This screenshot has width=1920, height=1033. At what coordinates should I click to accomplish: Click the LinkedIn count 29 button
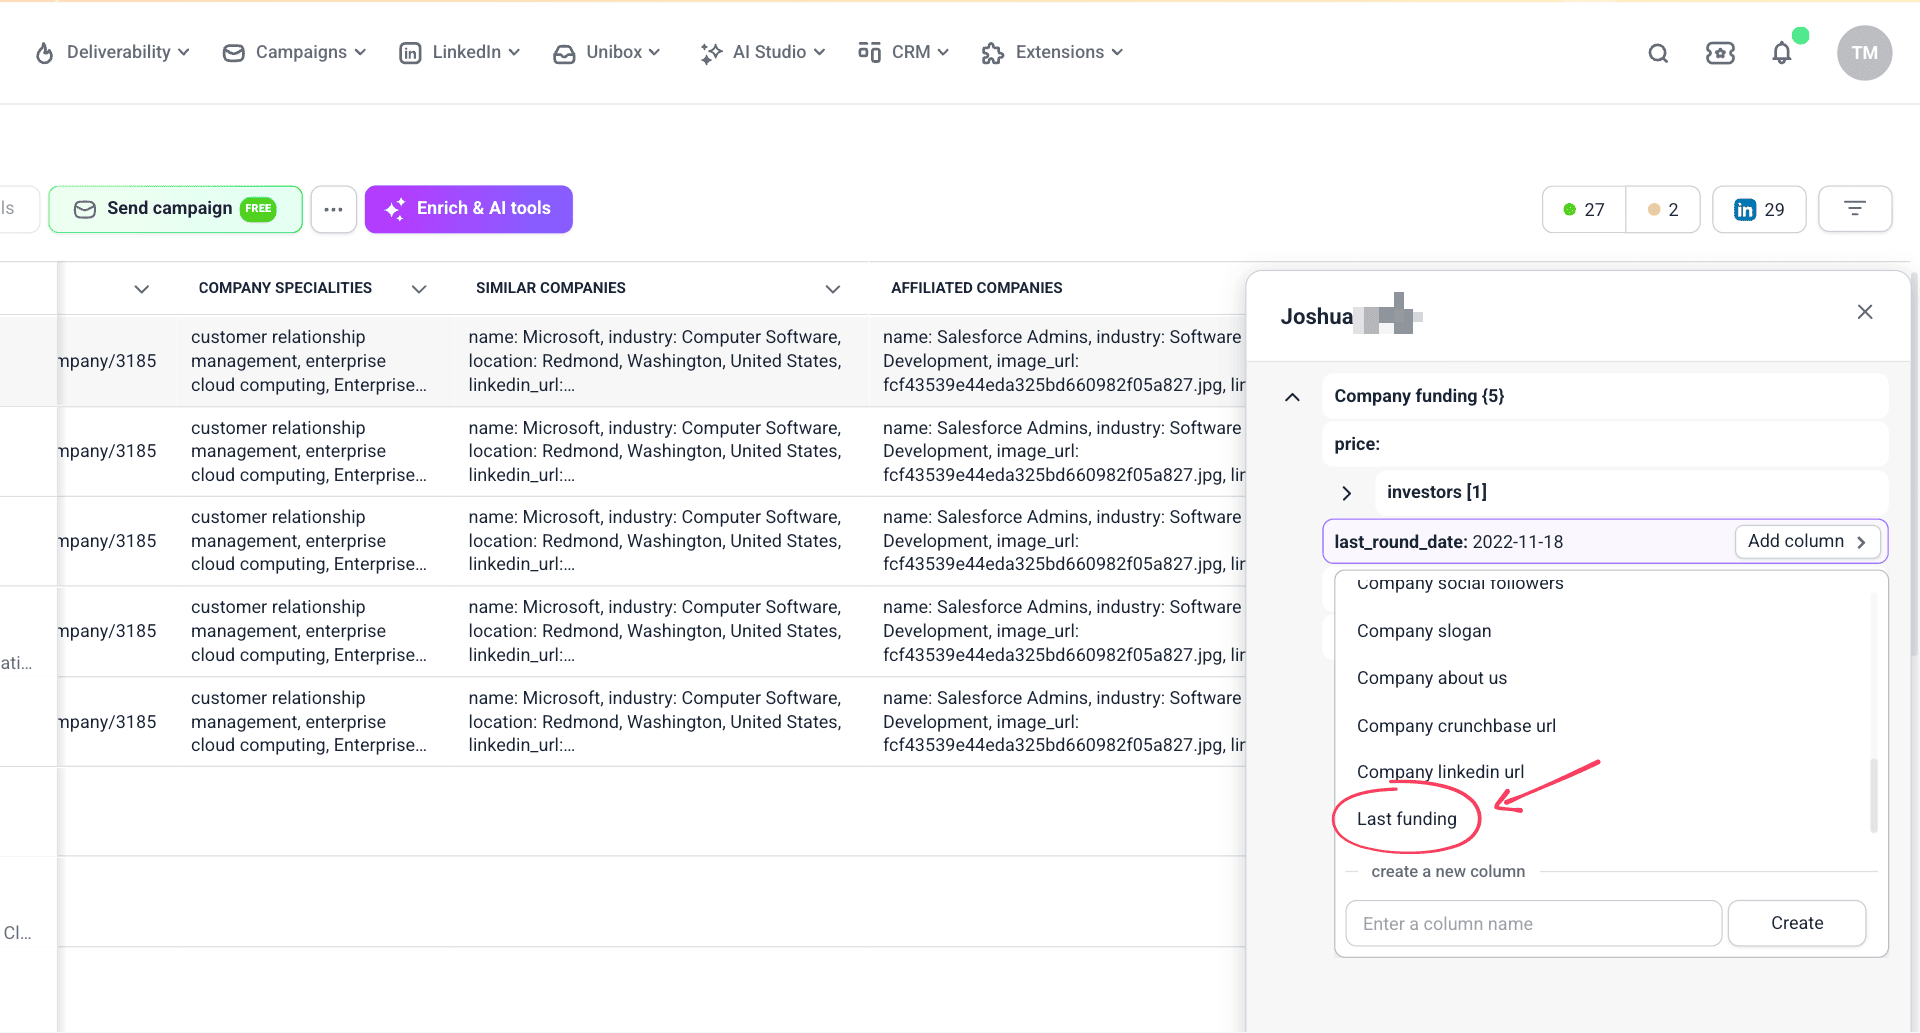coord(1759,210)
